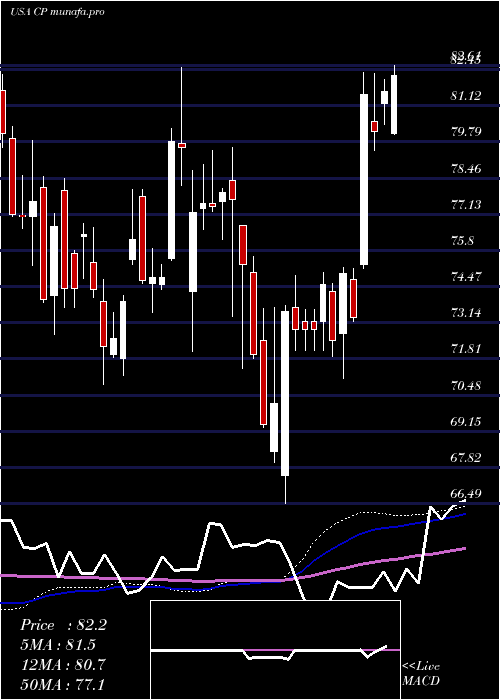Click the 50MA : 77.1 readout
Viewport: 500px width, 700px height.
click(x=62, y=684)
